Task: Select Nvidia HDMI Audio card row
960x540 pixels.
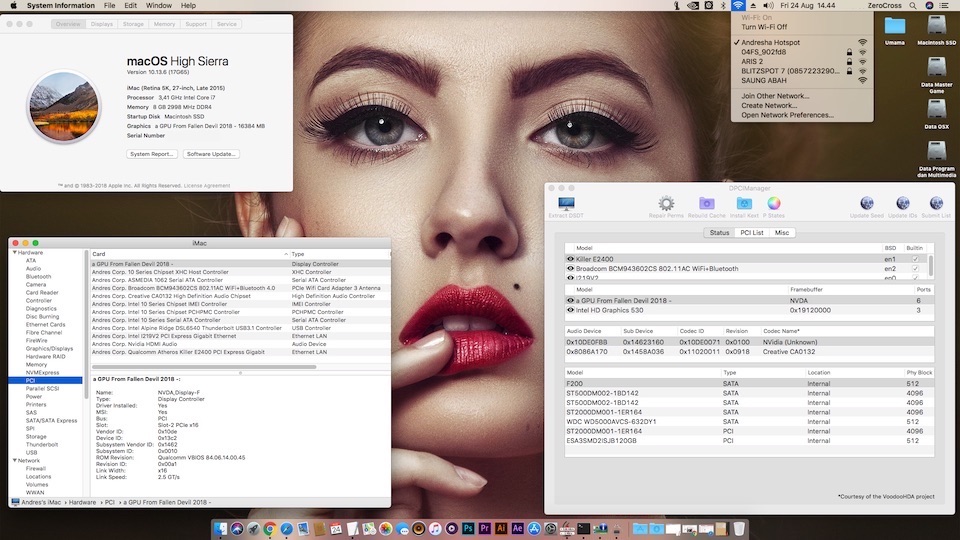Action: coord(241,344)
